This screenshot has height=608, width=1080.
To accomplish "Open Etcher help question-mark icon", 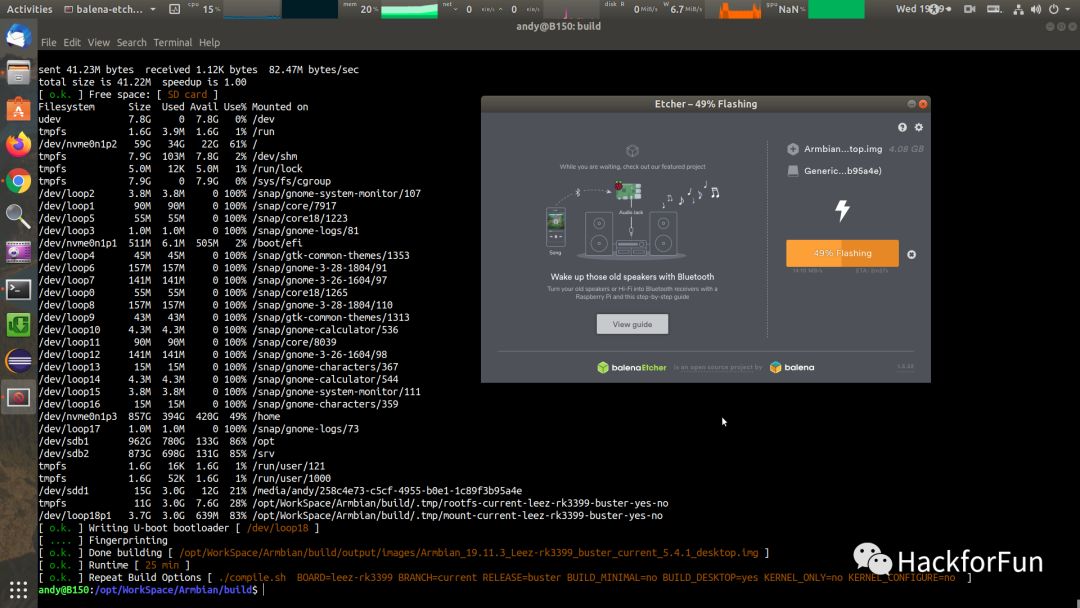I will (902, 127).
